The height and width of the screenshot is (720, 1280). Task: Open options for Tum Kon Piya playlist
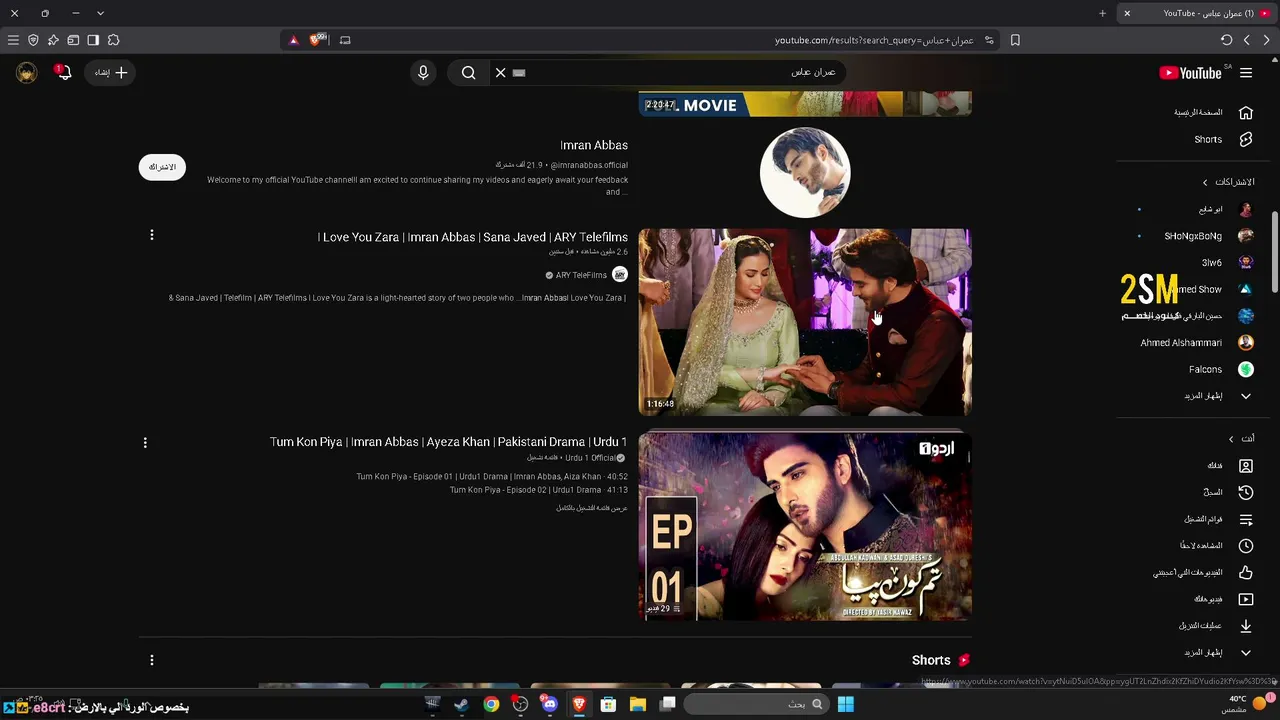[145, 442]
